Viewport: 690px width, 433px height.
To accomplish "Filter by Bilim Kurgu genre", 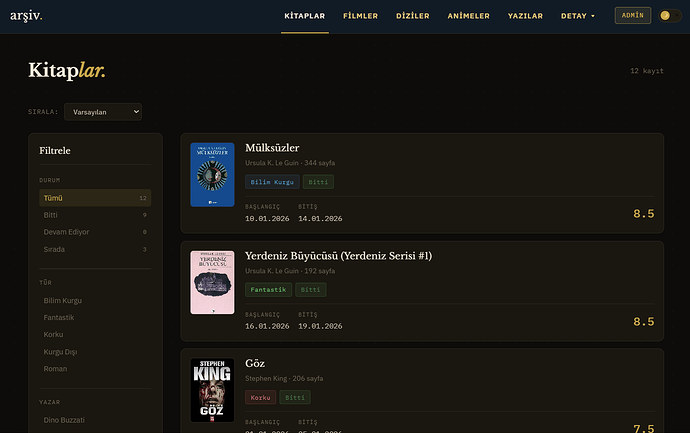I will [x=63, y=300].
